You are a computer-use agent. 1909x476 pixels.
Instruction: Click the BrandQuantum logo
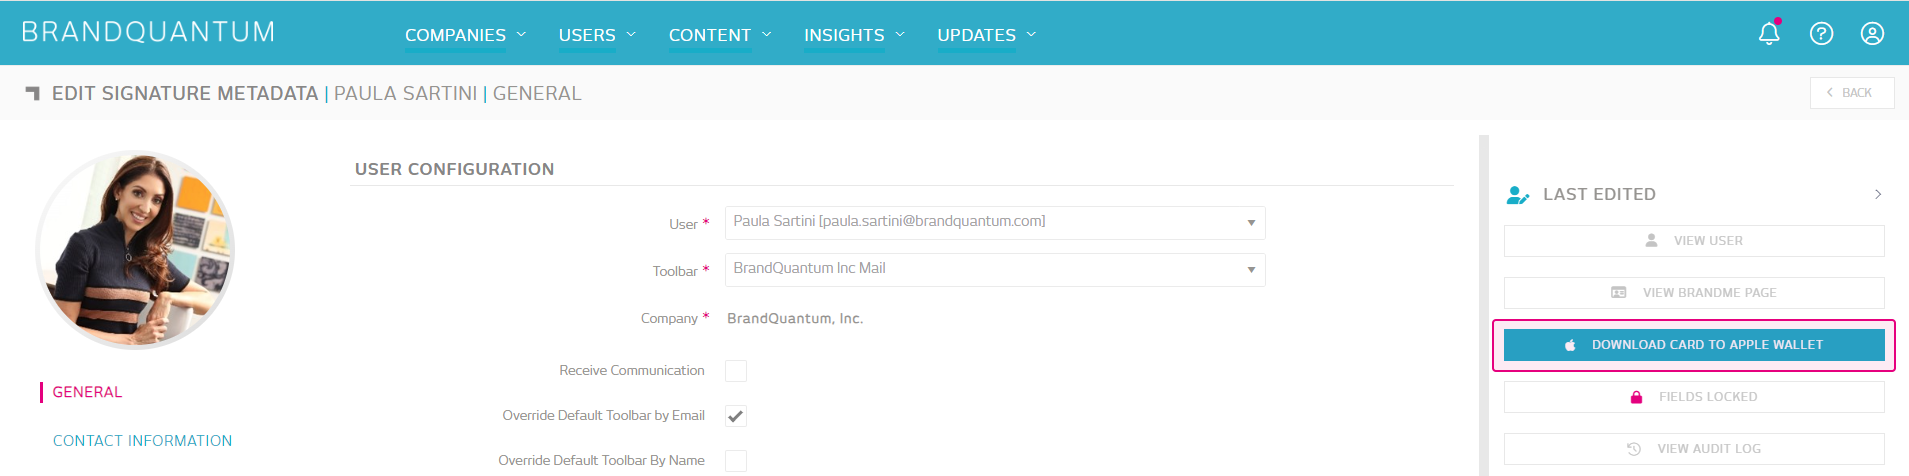pyautogui.click(x=148, y=32)
